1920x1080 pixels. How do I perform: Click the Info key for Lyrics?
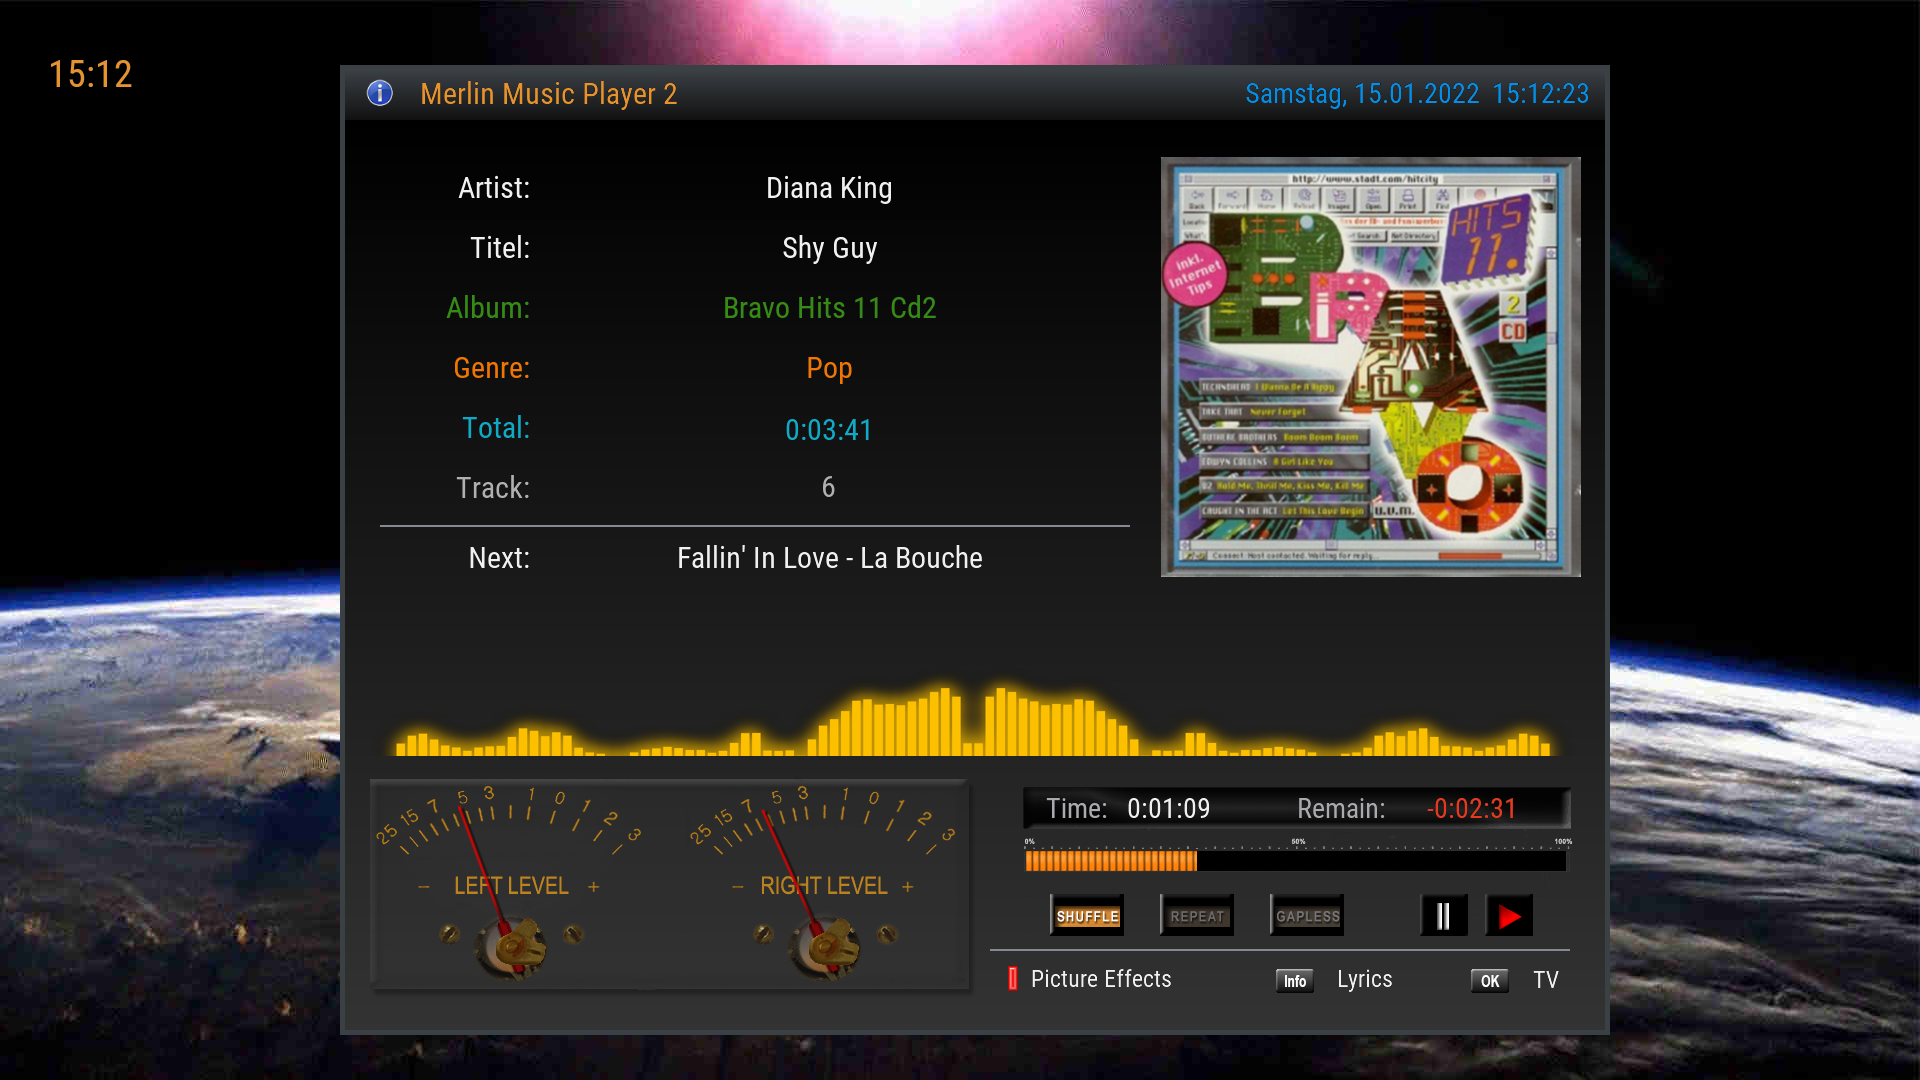[1294, 981]
